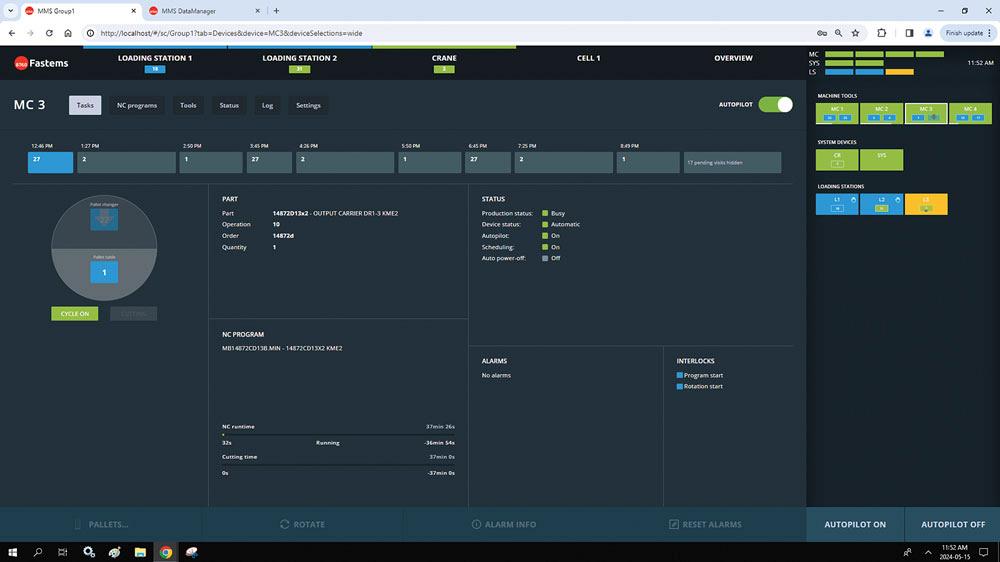This screenshot has height=562, width=1000.
Task: Switch to the NC programs tab
Action: click(137, 105)
